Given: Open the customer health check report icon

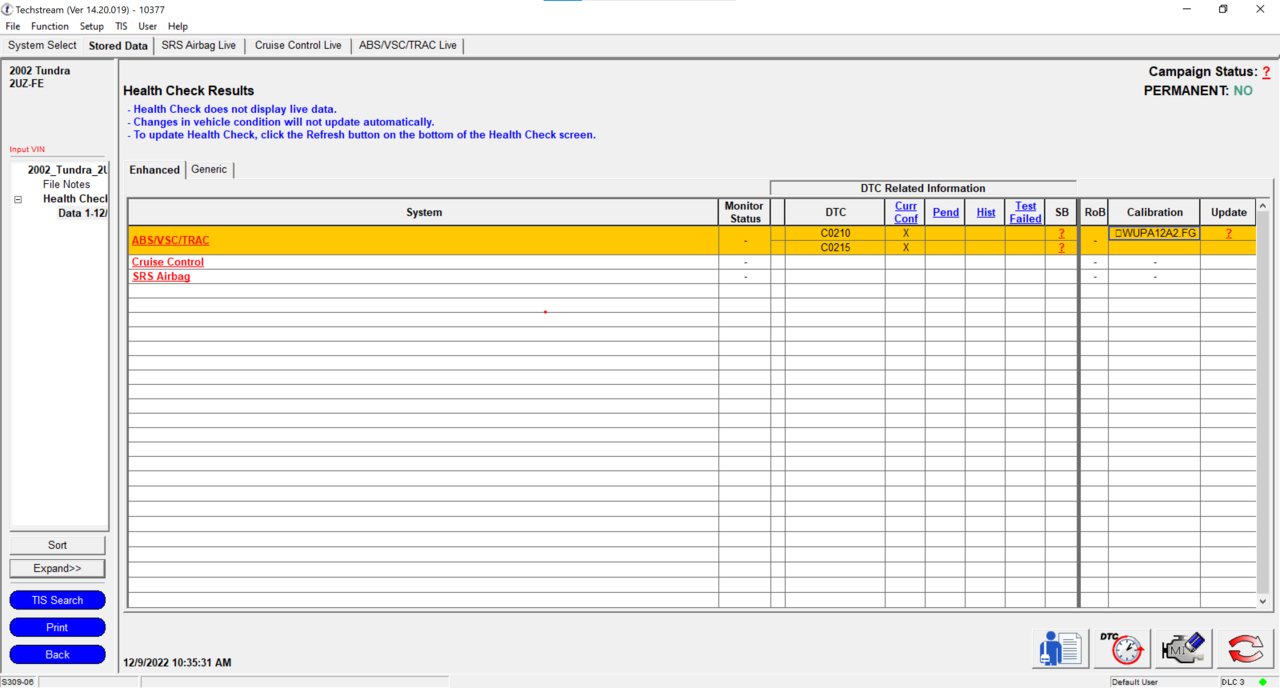Looking at the screenshot, I should [x=1059, y=649].
